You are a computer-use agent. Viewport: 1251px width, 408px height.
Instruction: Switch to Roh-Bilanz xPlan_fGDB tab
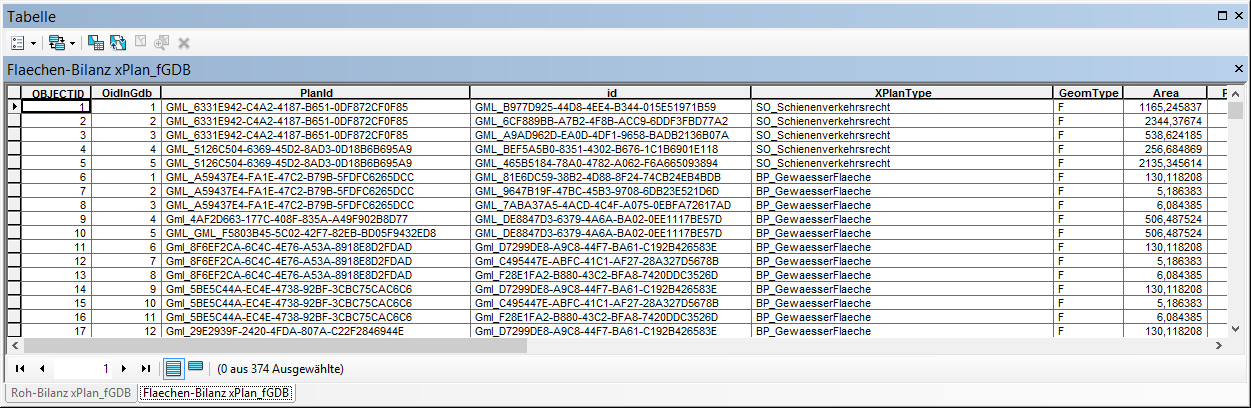click(x=71, y=394)
